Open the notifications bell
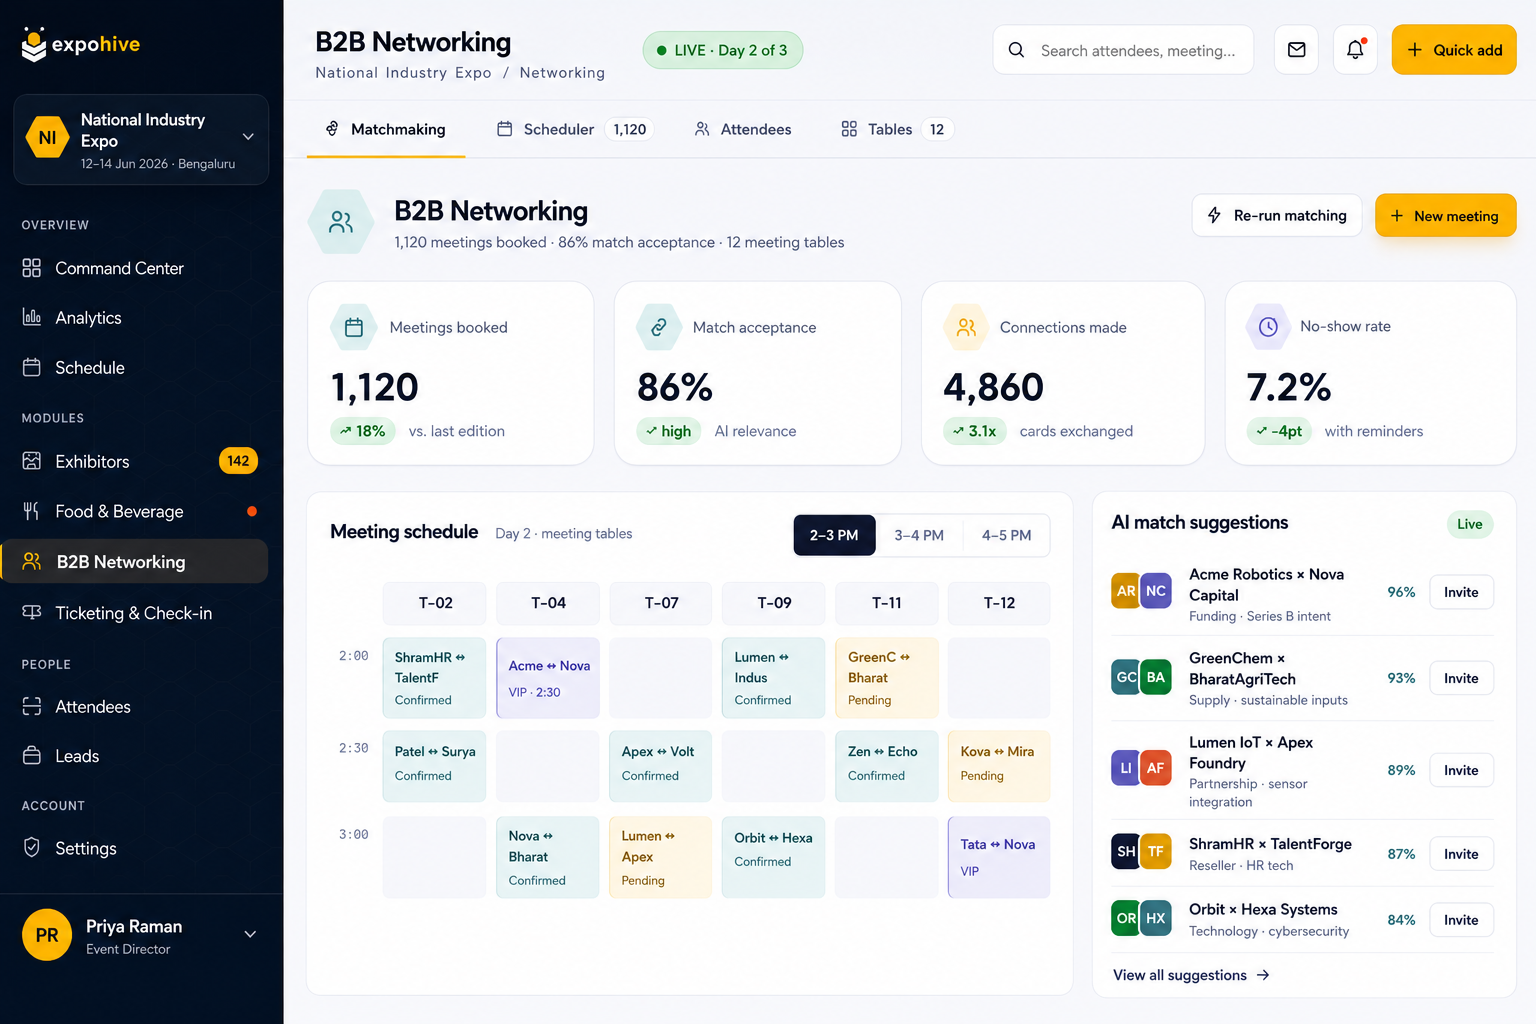This screenshot has width=1536, height=1024. point(1355,50)
